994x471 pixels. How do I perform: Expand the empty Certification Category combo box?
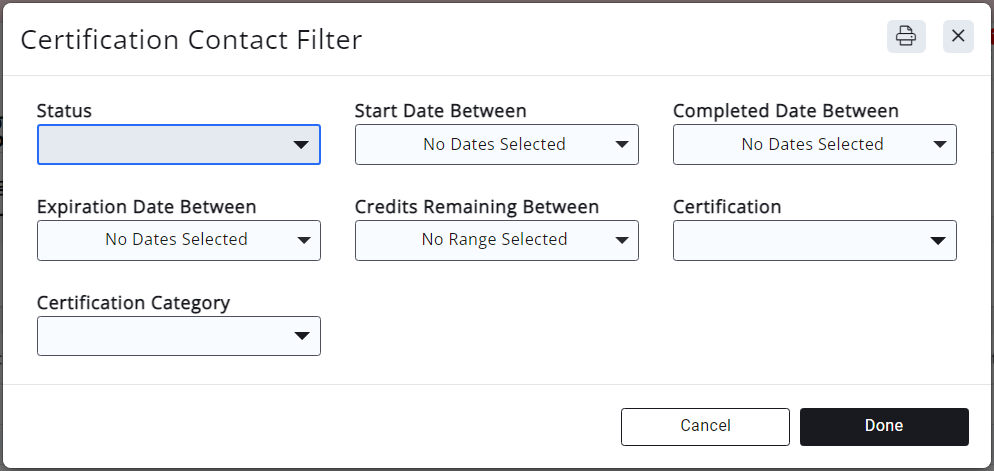click(165, 337)
